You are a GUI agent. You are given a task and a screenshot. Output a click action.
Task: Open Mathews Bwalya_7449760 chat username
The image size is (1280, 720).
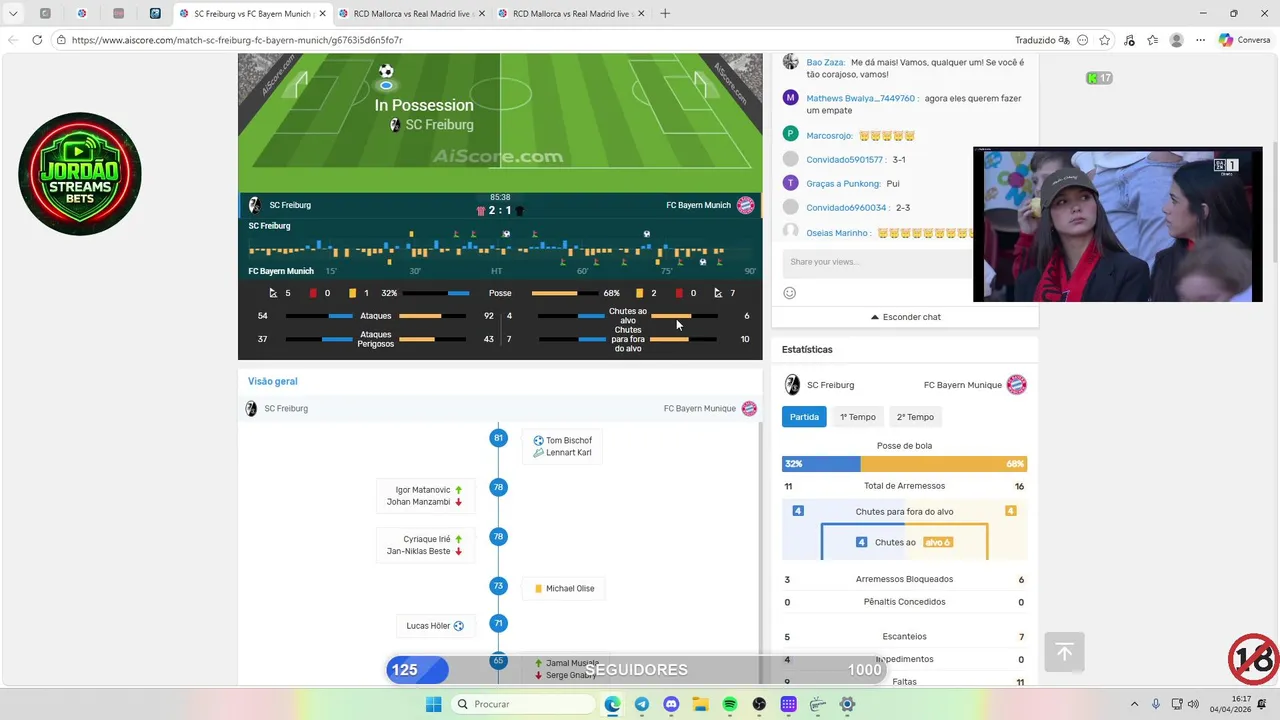click(861, 99)
